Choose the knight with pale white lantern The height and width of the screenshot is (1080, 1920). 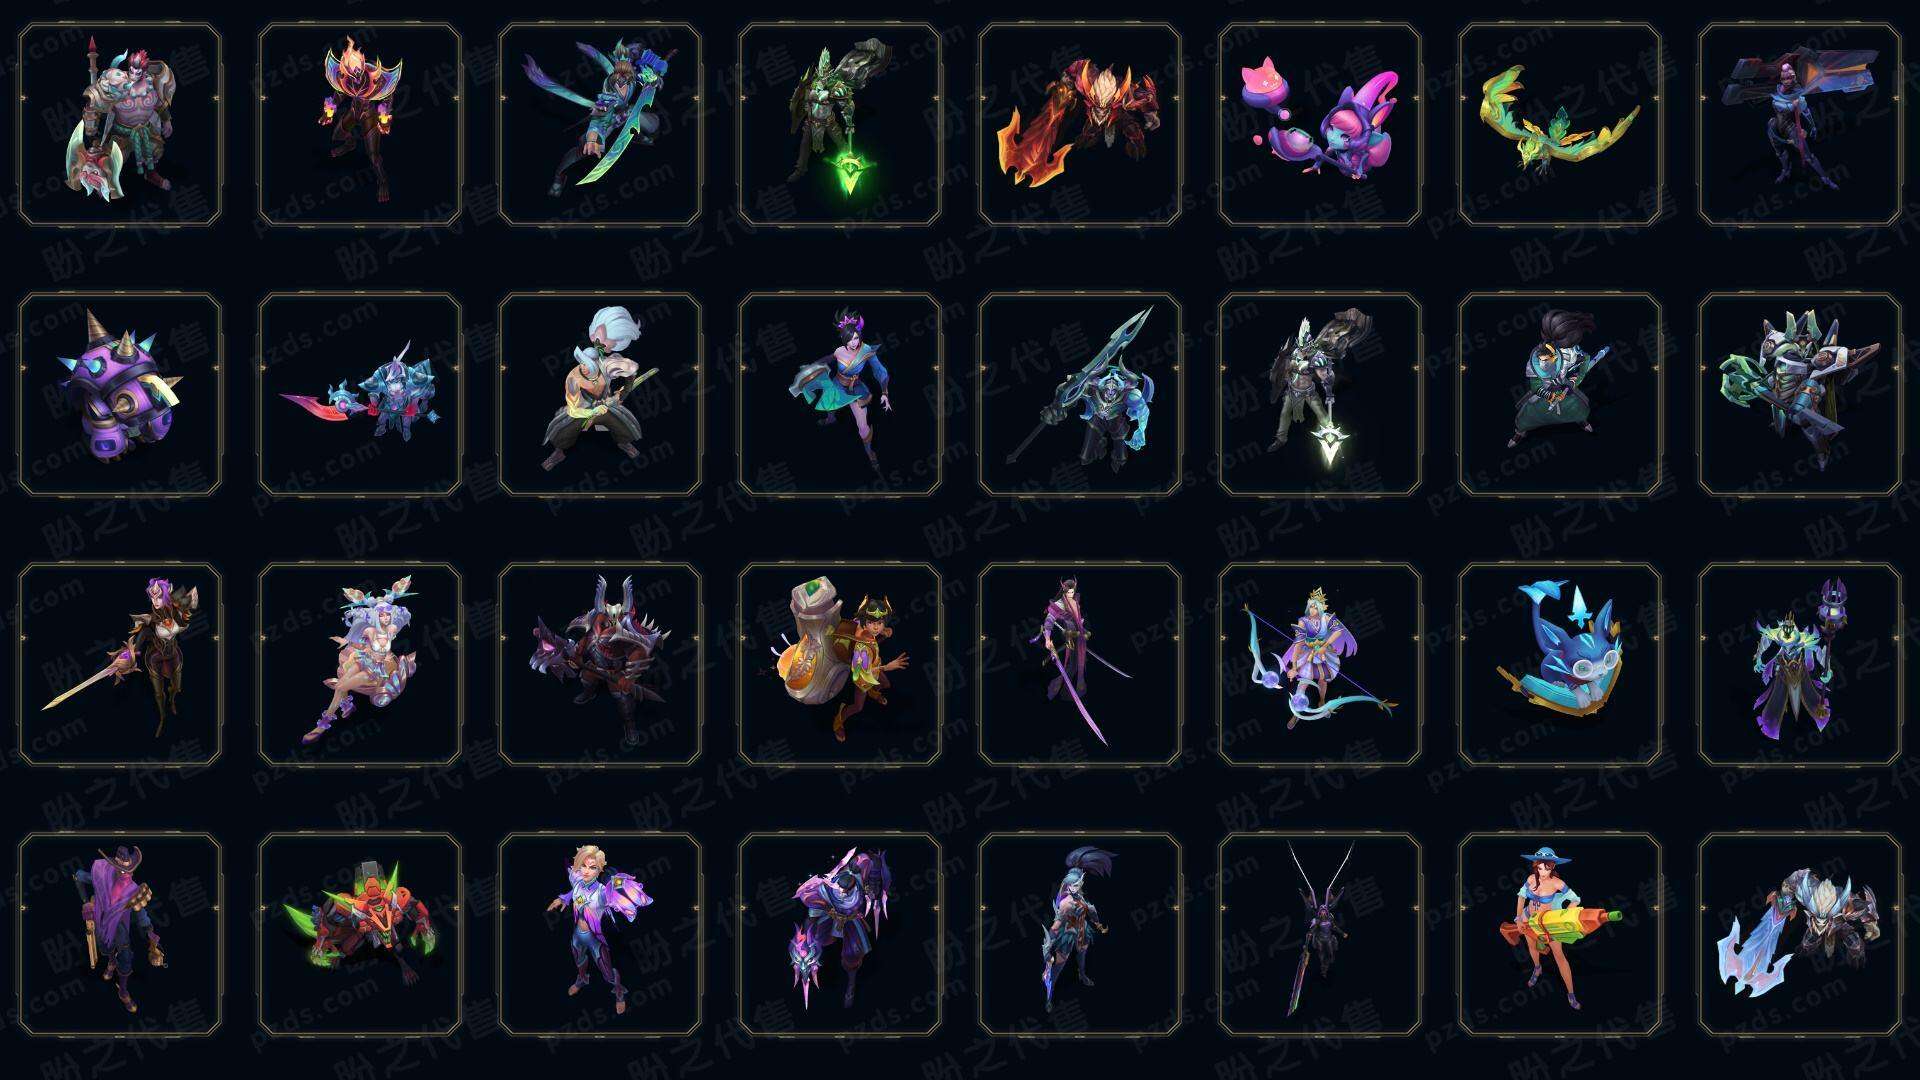click(1320, 394)
